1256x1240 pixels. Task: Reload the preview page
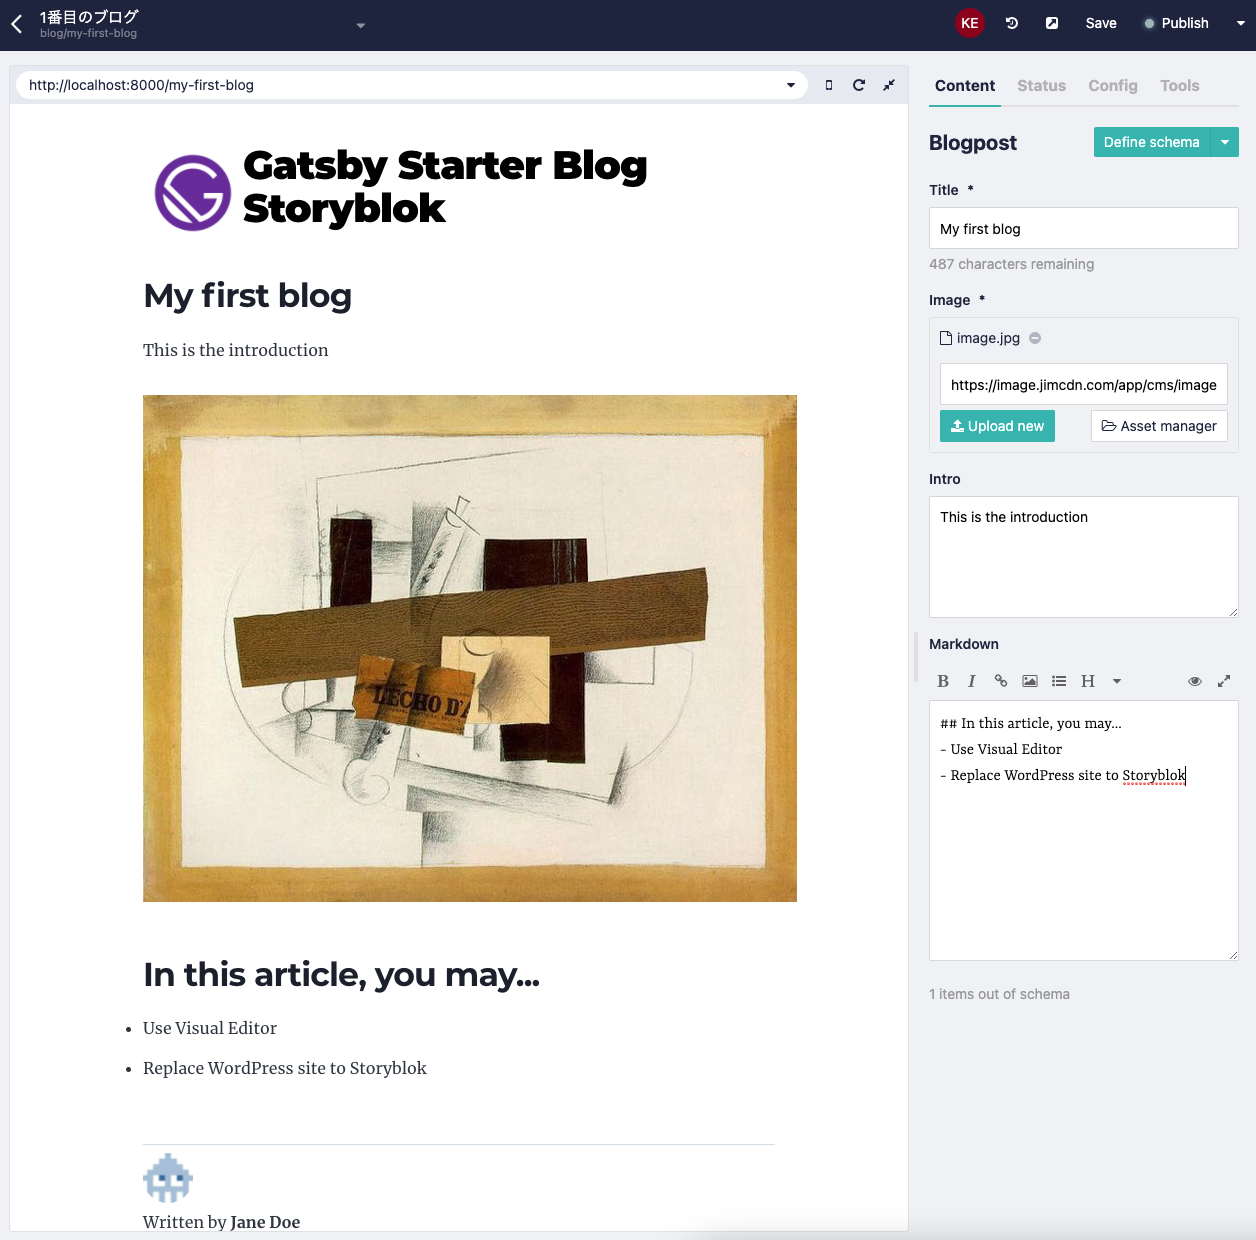(858, 85)
